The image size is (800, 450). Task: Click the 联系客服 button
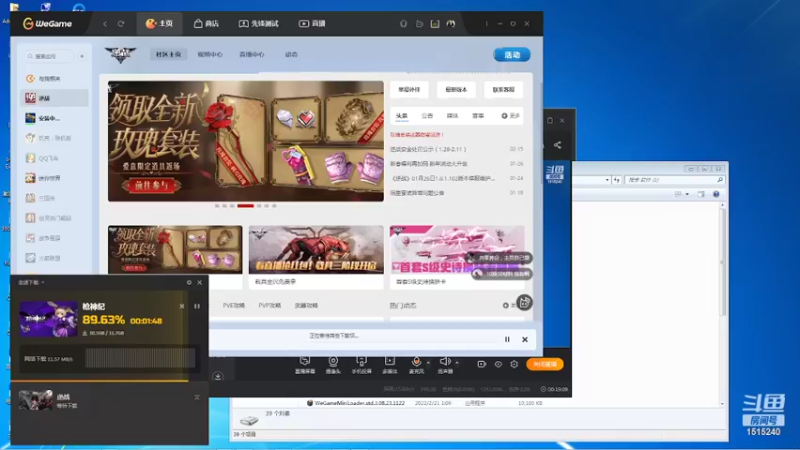pos(504,89)
